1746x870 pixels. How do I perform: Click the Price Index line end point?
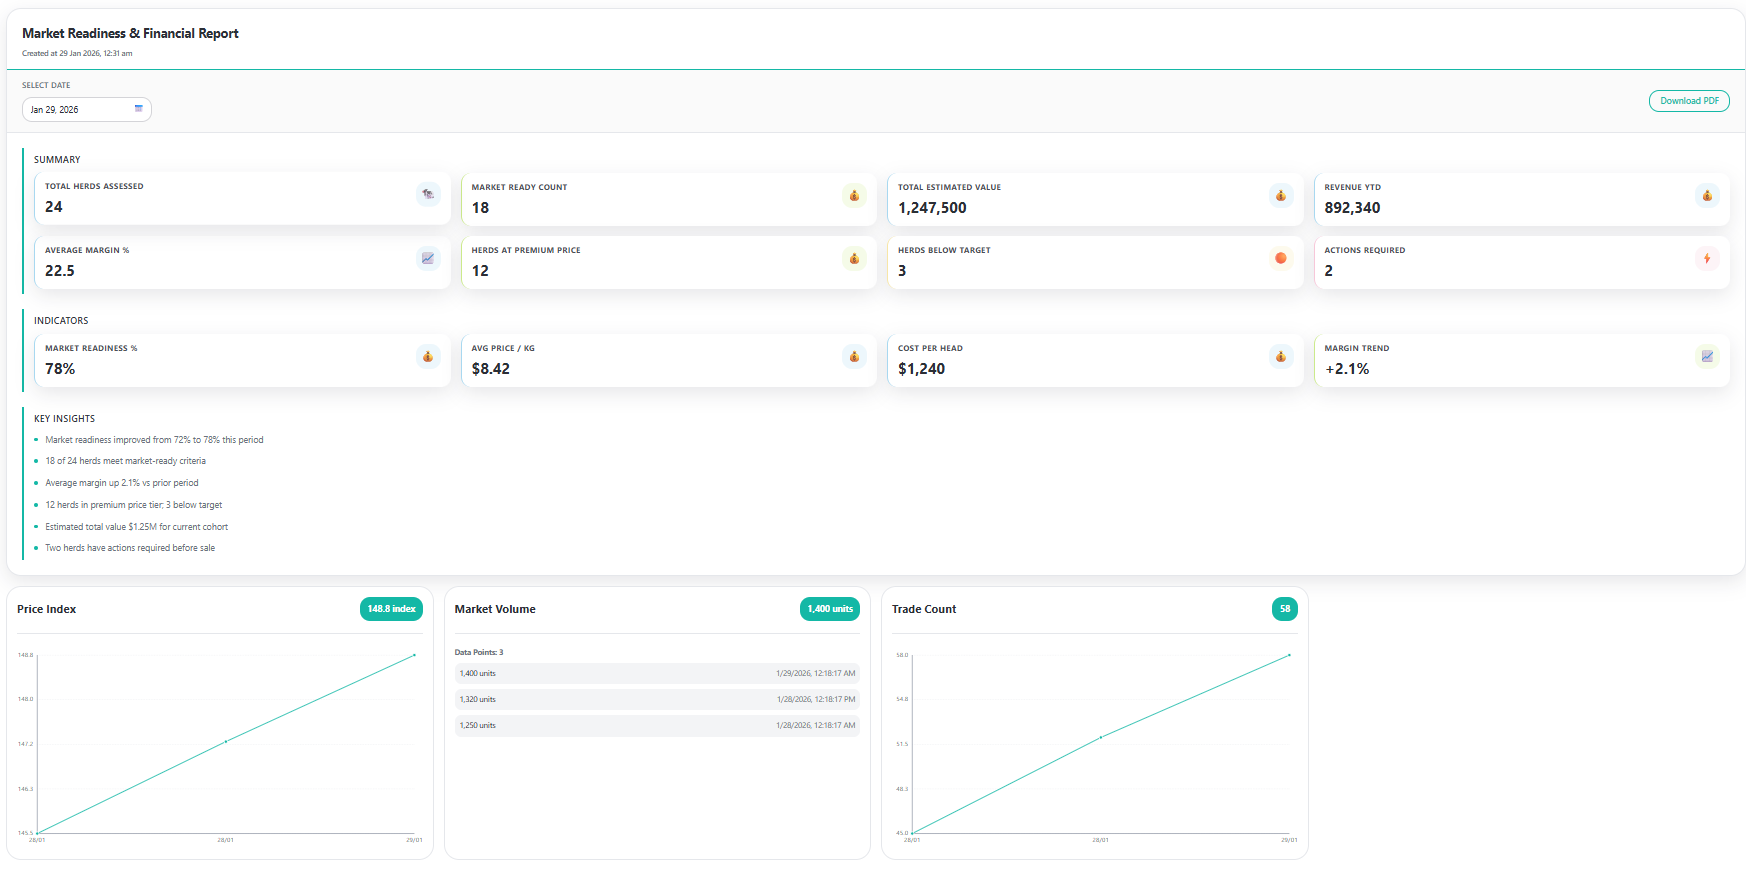(414, 655)
